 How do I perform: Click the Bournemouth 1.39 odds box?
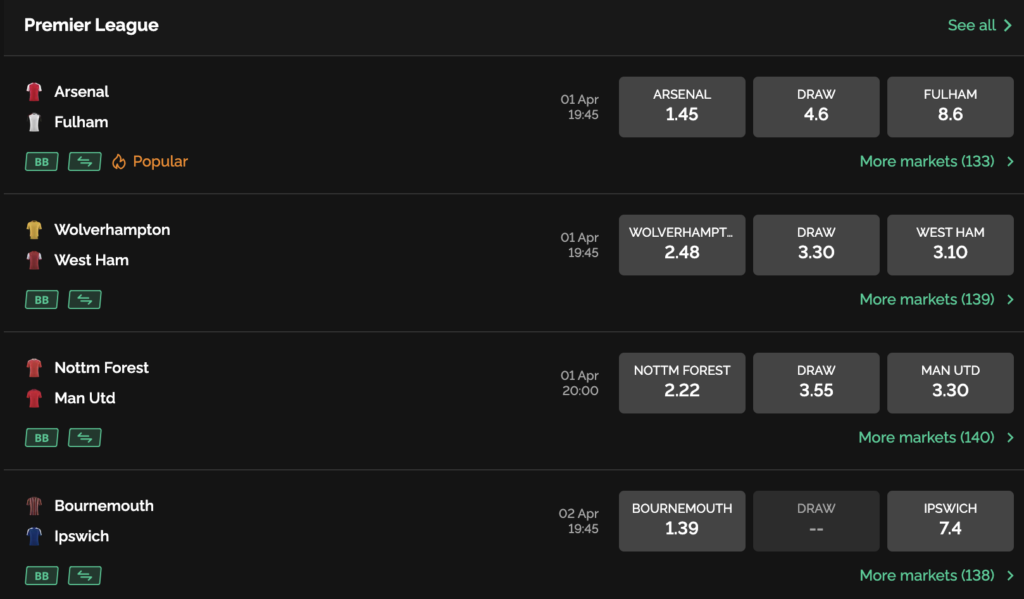[681, 520]
